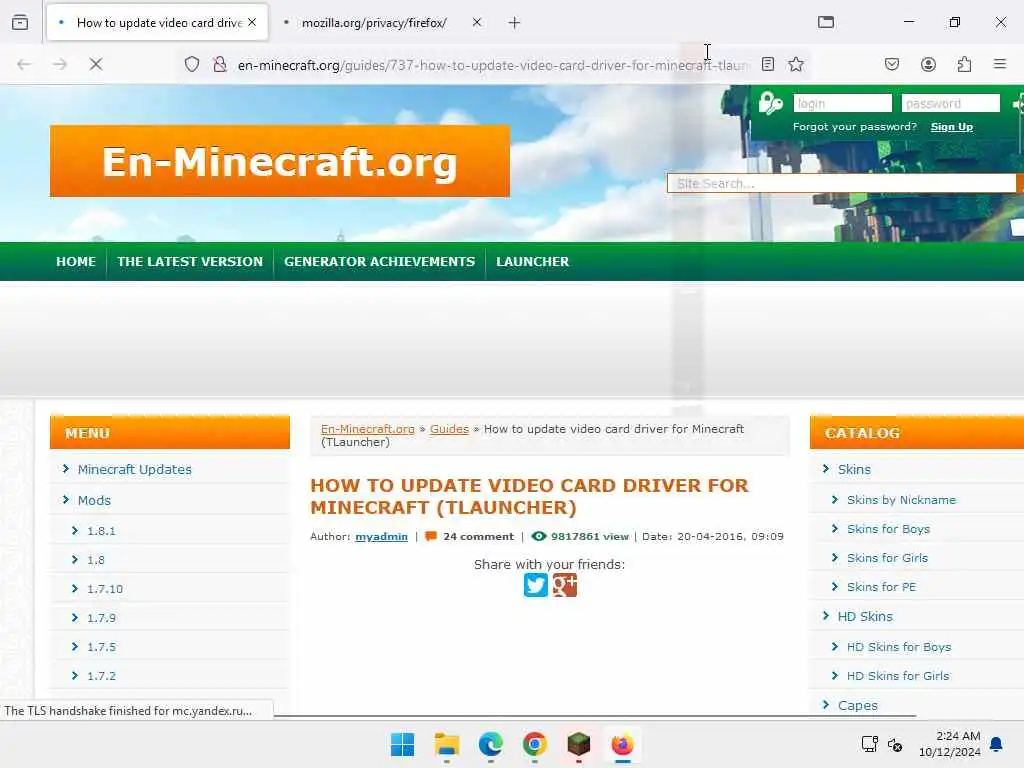
Task: Go back to previous page
Action: [x=24, y=64]
